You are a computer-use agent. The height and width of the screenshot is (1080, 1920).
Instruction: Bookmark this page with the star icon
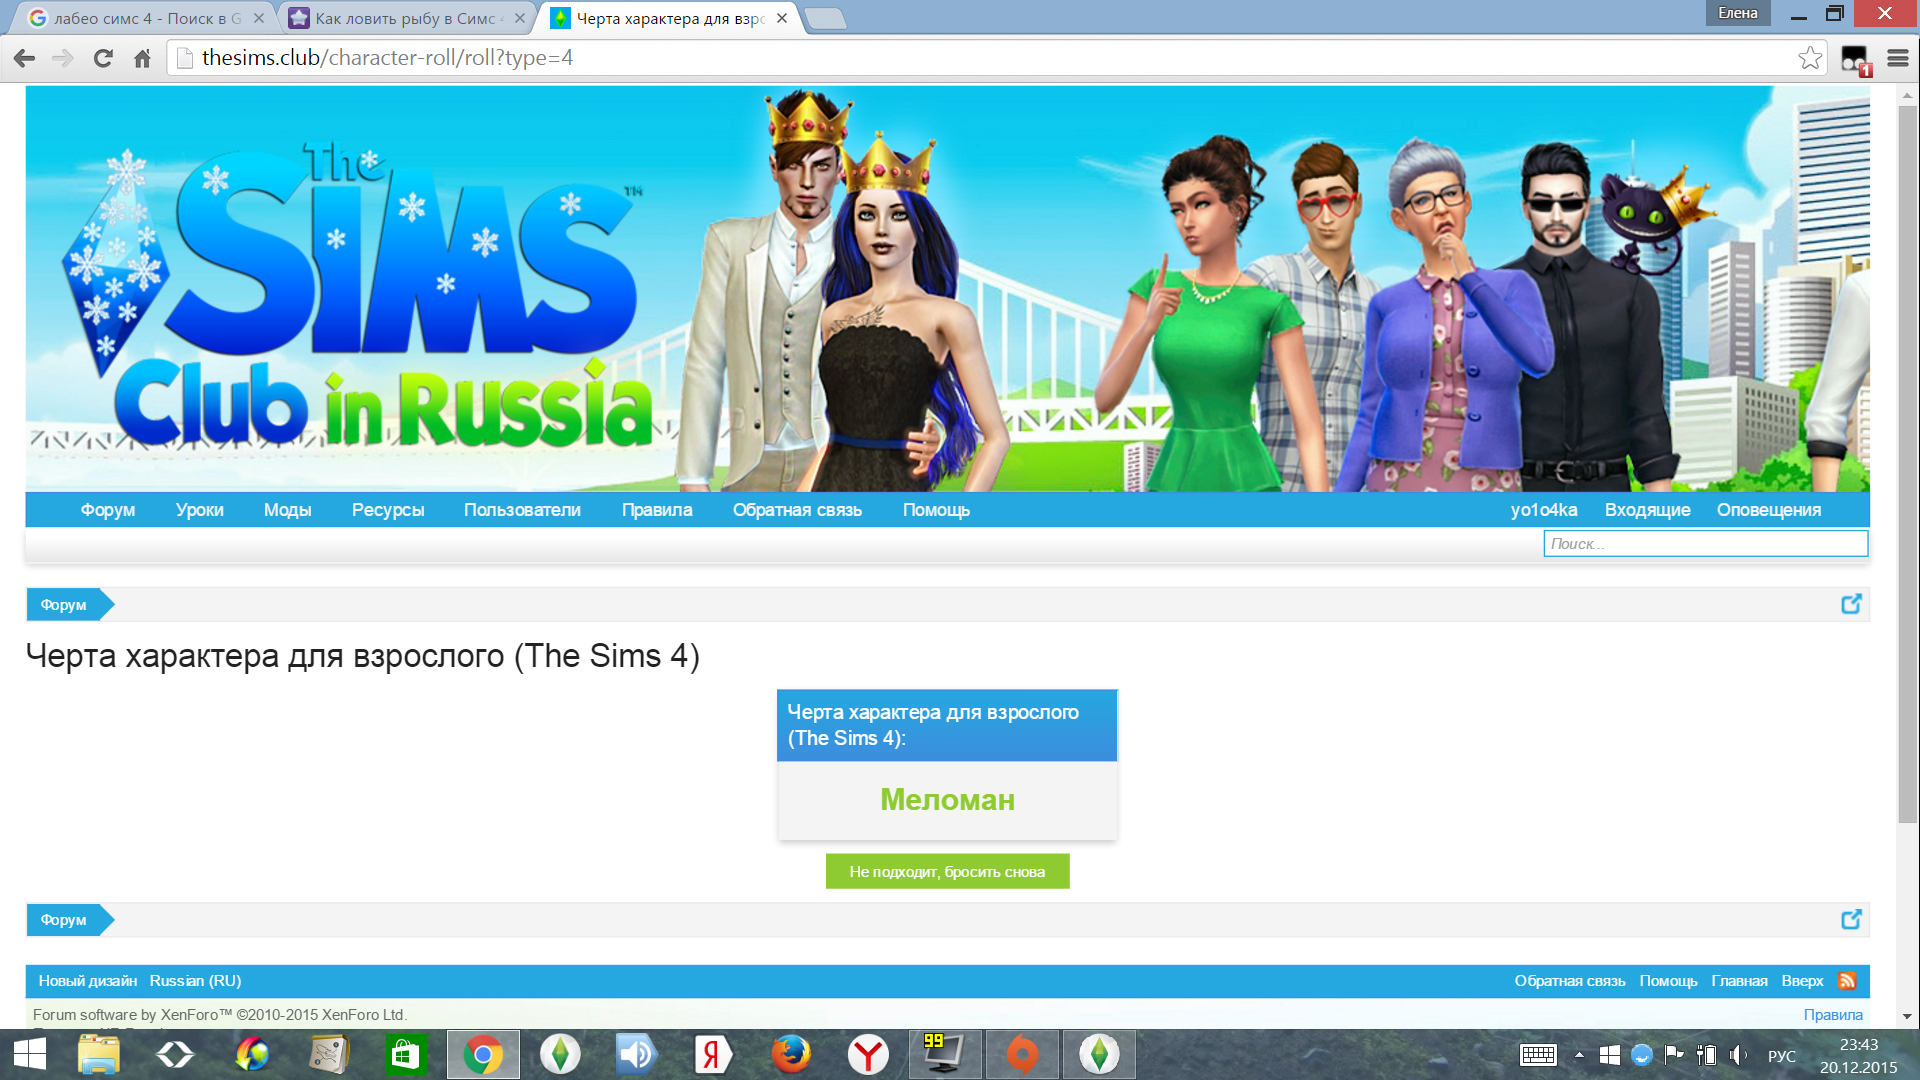click(x=1809, y=58)
